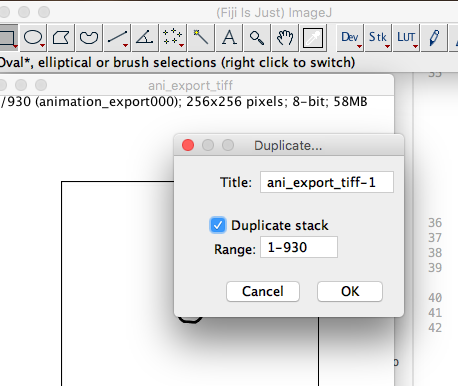Uncheck the Duplicate stack checkbox
This screenshot has width=458, height=386.
[218, 225]
